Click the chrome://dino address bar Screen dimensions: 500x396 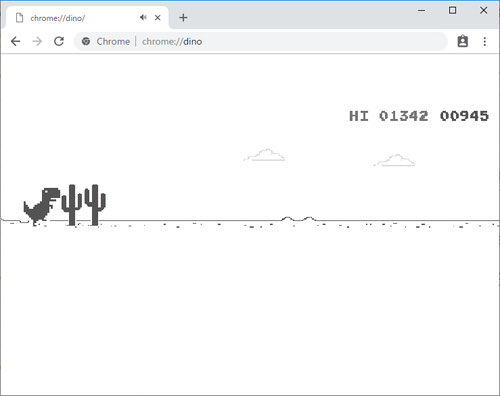pyautogui.click(x=260, y=42)
